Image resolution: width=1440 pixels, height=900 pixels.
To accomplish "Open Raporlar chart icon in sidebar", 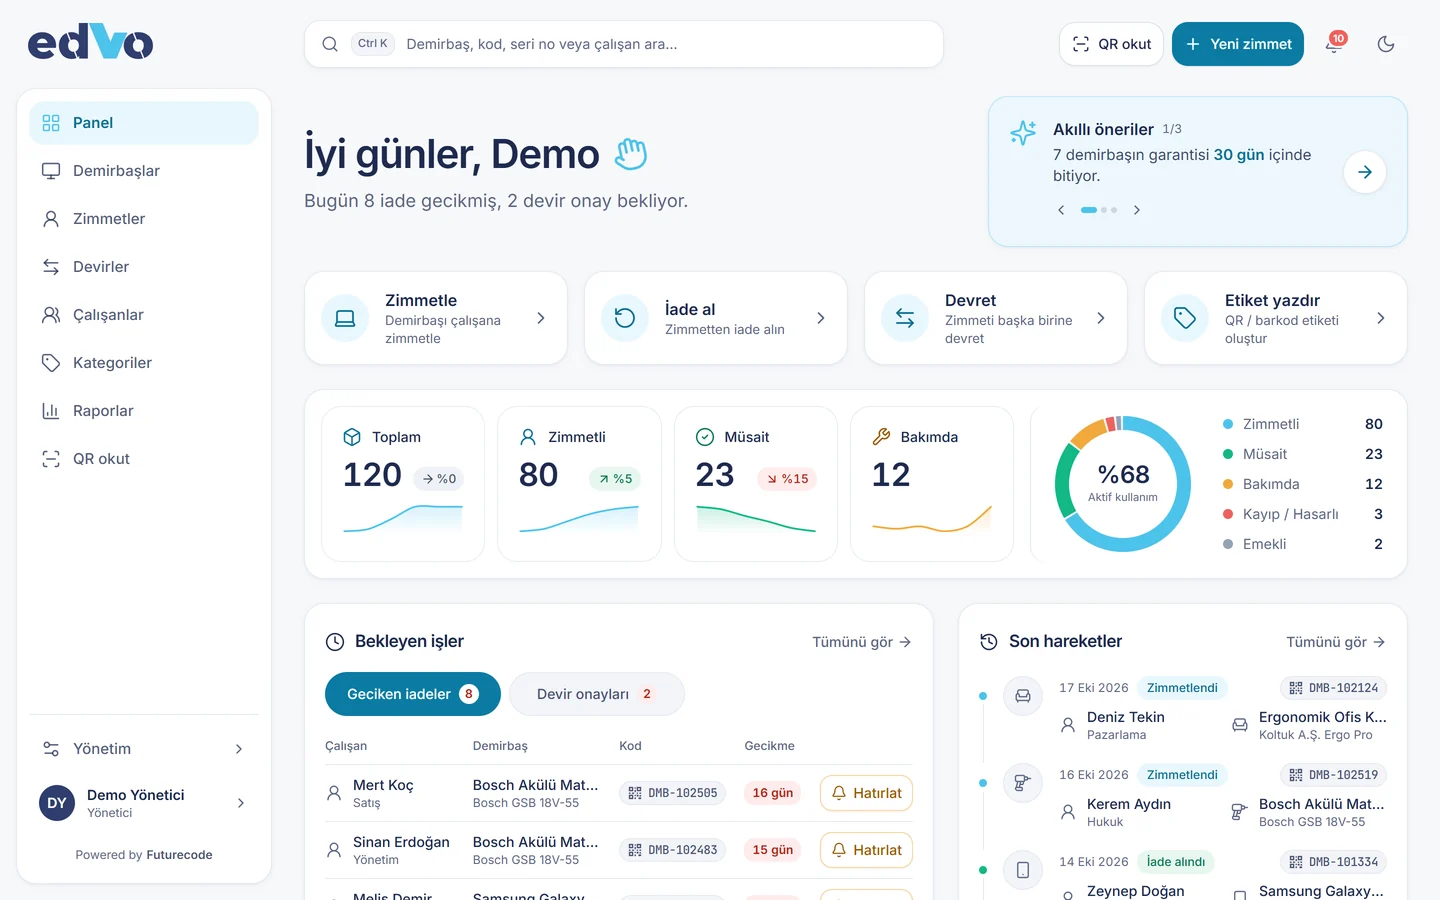I will tap(51, 411).
